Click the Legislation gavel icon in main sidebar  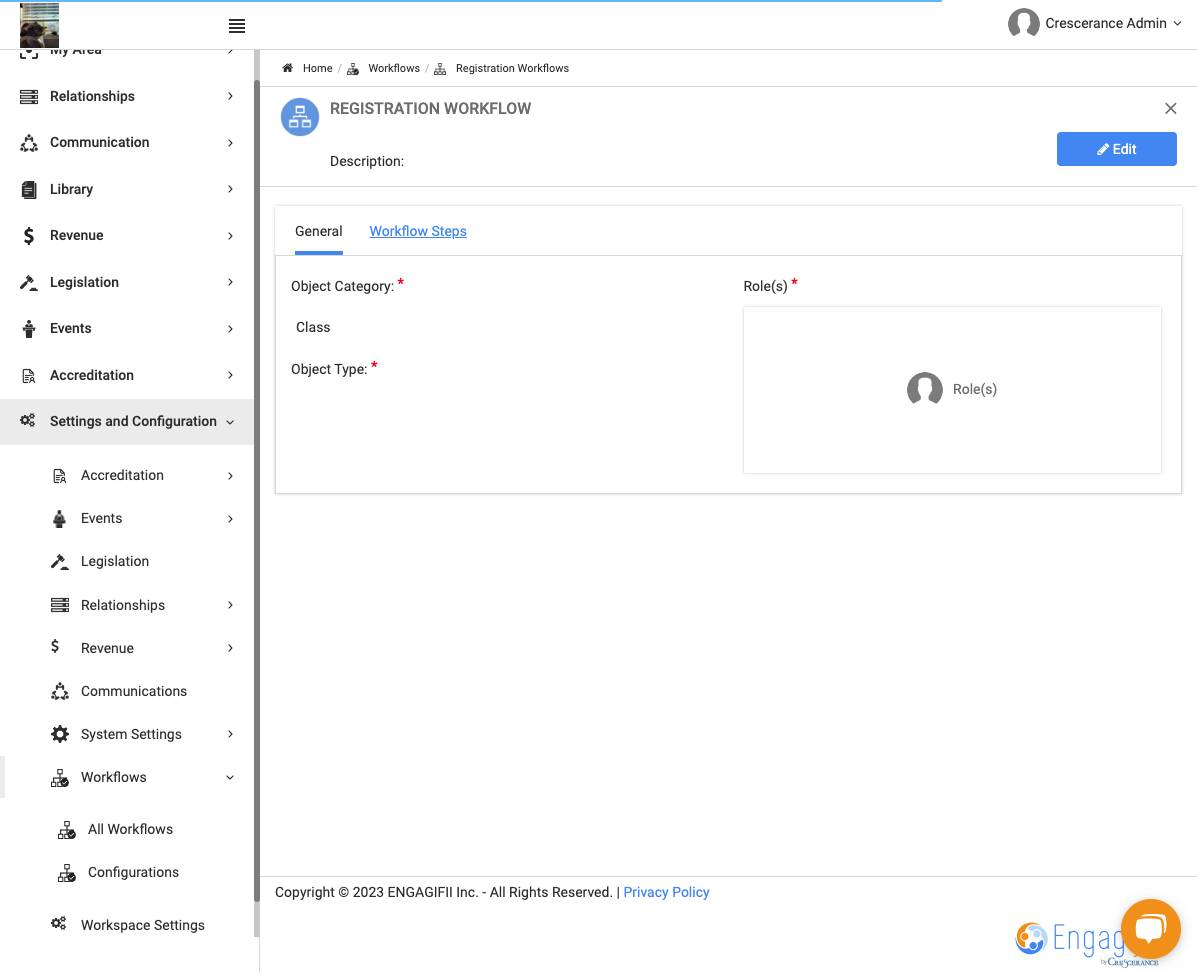tap(29, 282)
